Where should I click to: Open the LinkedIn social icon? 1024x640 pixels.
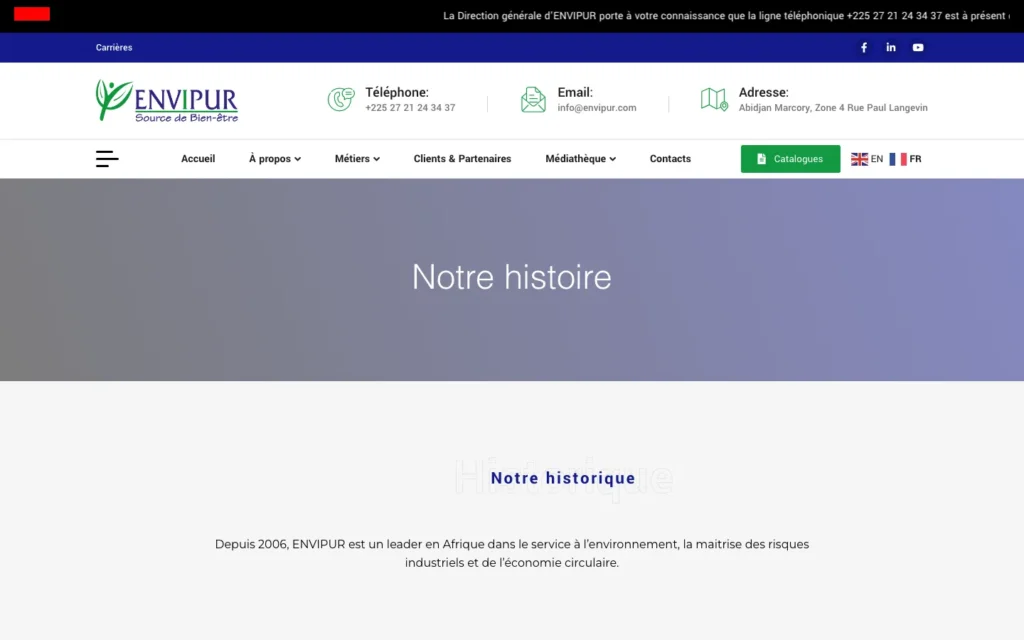click(891, 47)
